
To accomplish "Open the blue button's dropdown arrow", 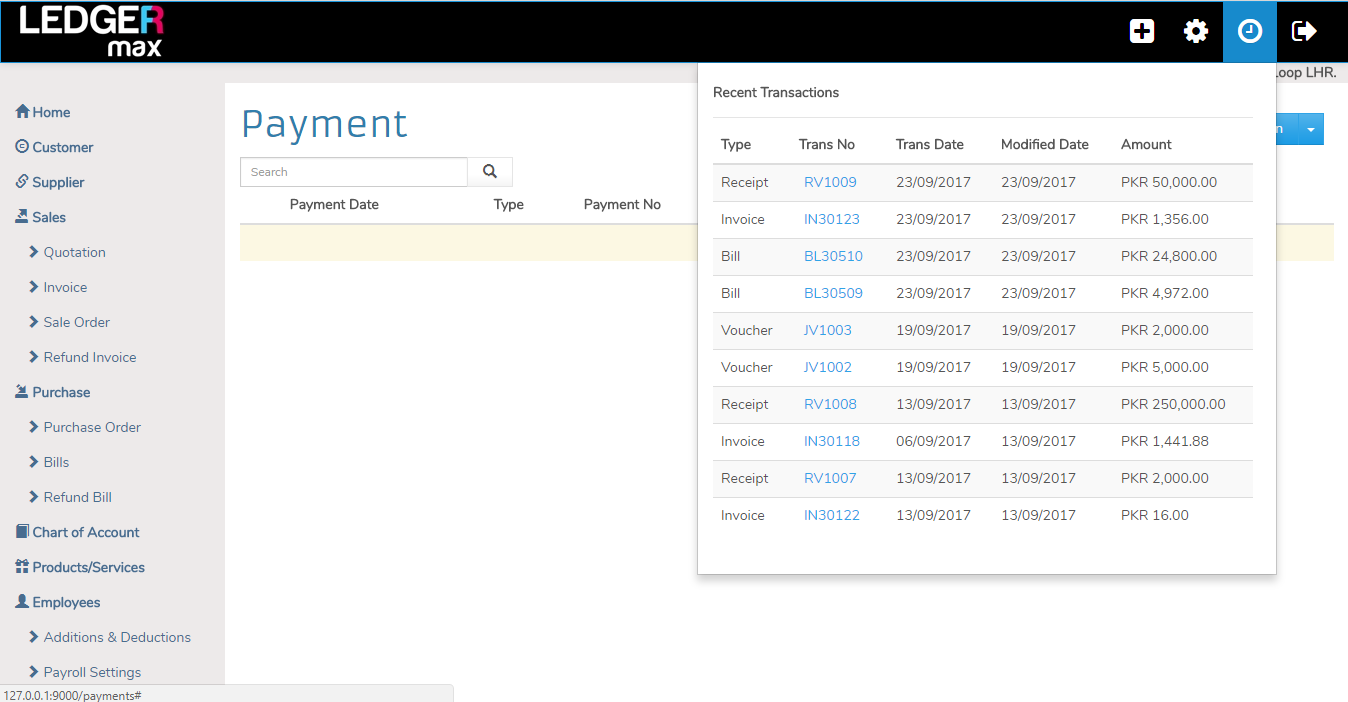I will click(x=1310, y=129).
